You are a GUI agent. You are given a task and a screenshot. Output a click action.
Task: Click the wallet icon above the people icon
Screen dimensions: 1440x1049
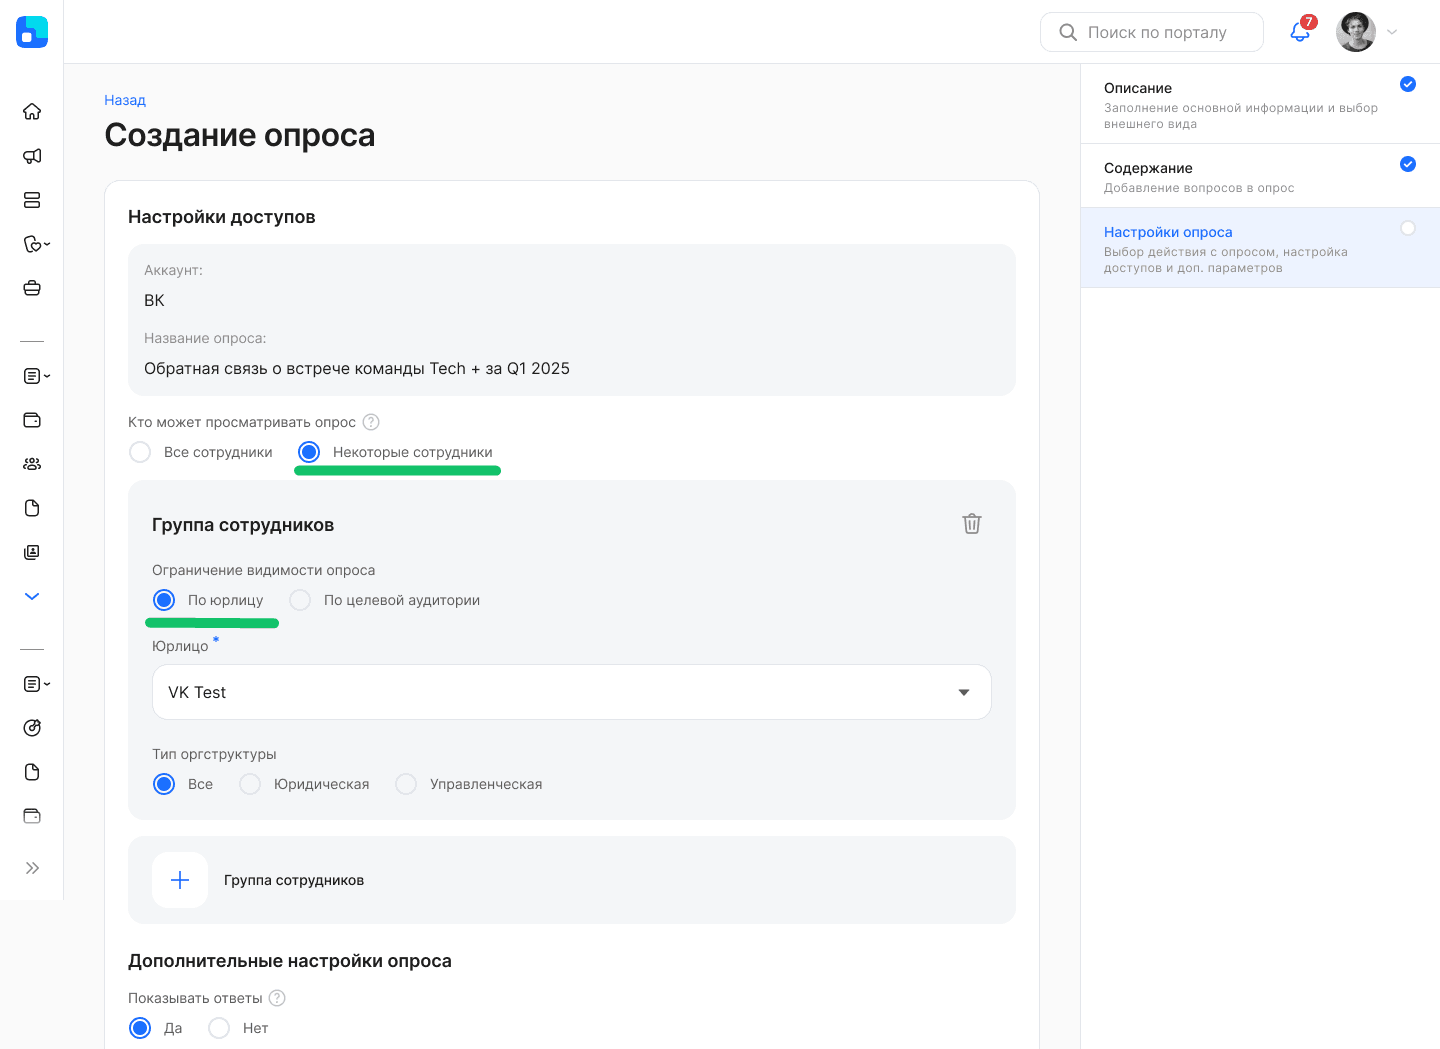[32, 420]
